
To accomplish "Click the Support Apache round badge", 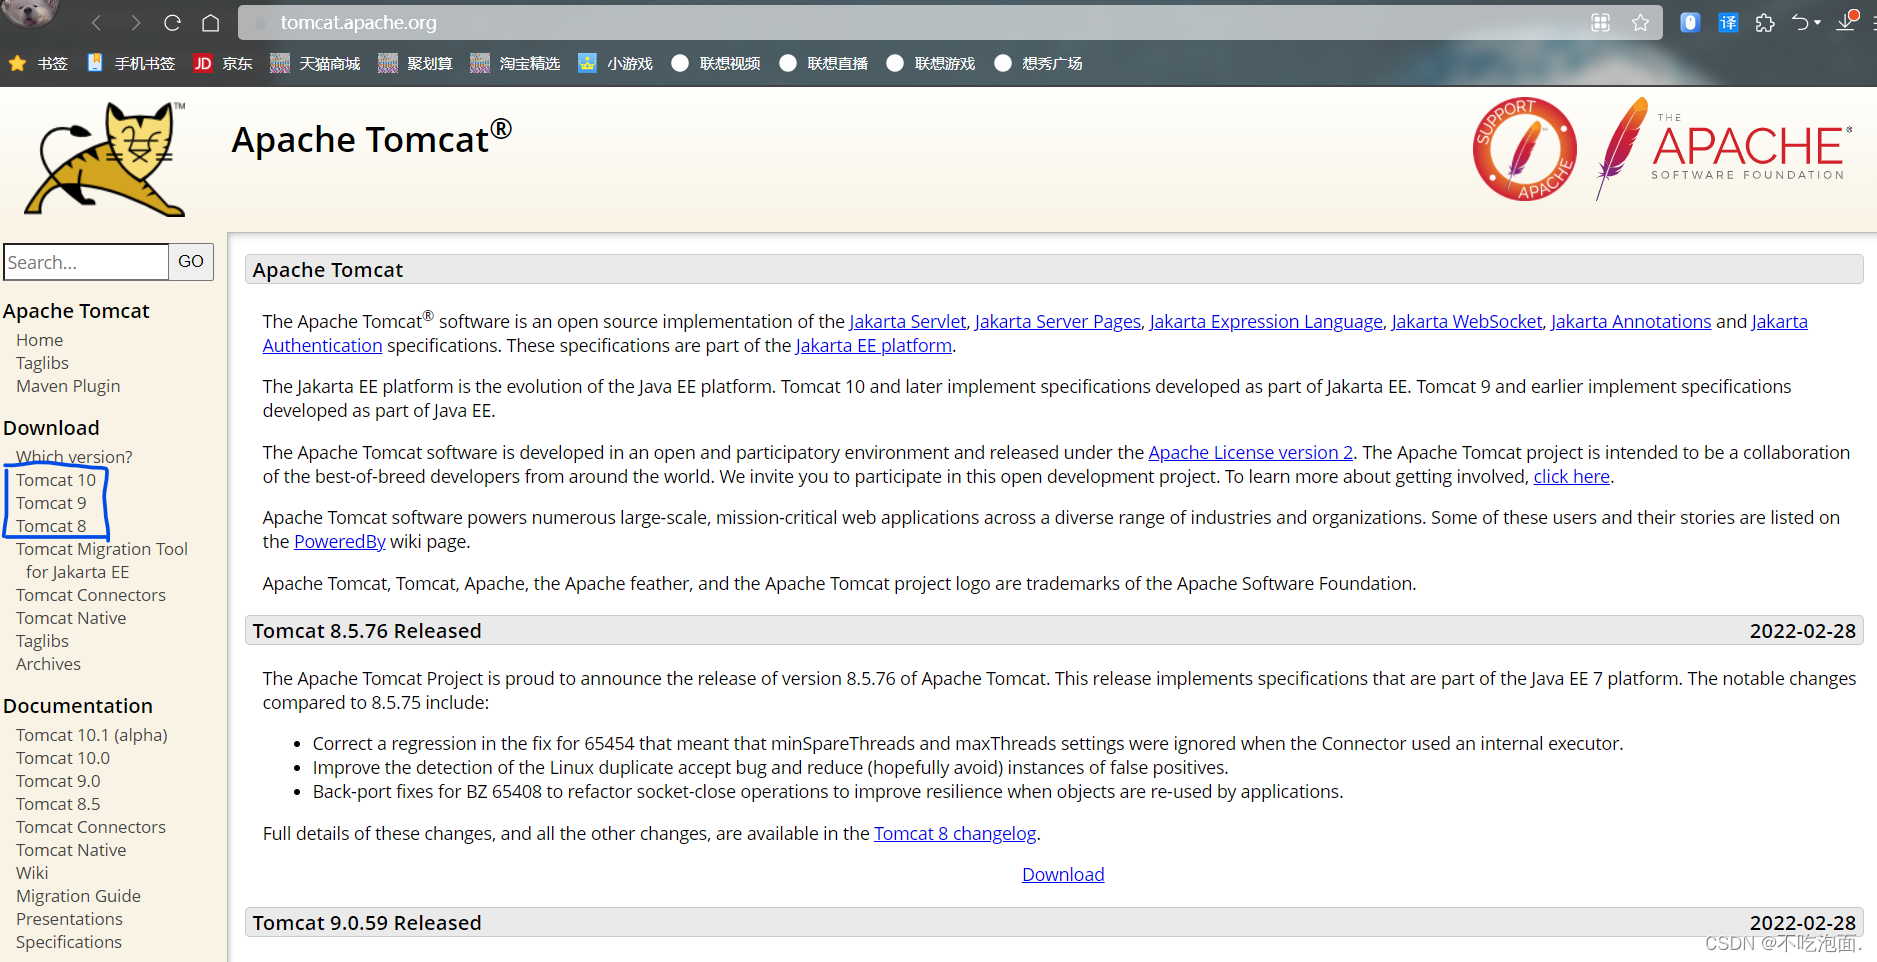I will (x=1525, y=149).
